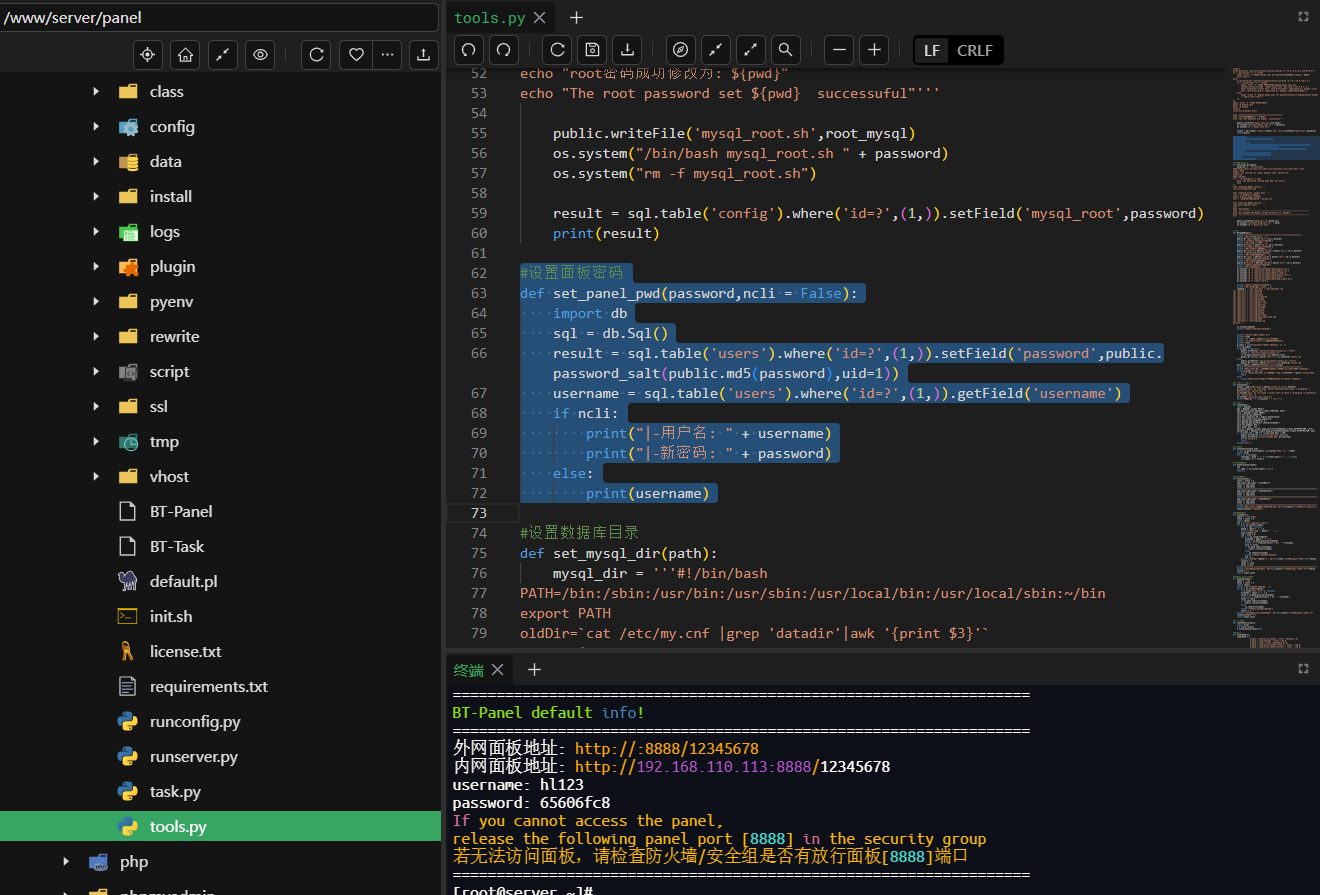
Task: Expand the plugin folder in tree
Action: coord(96,267)
